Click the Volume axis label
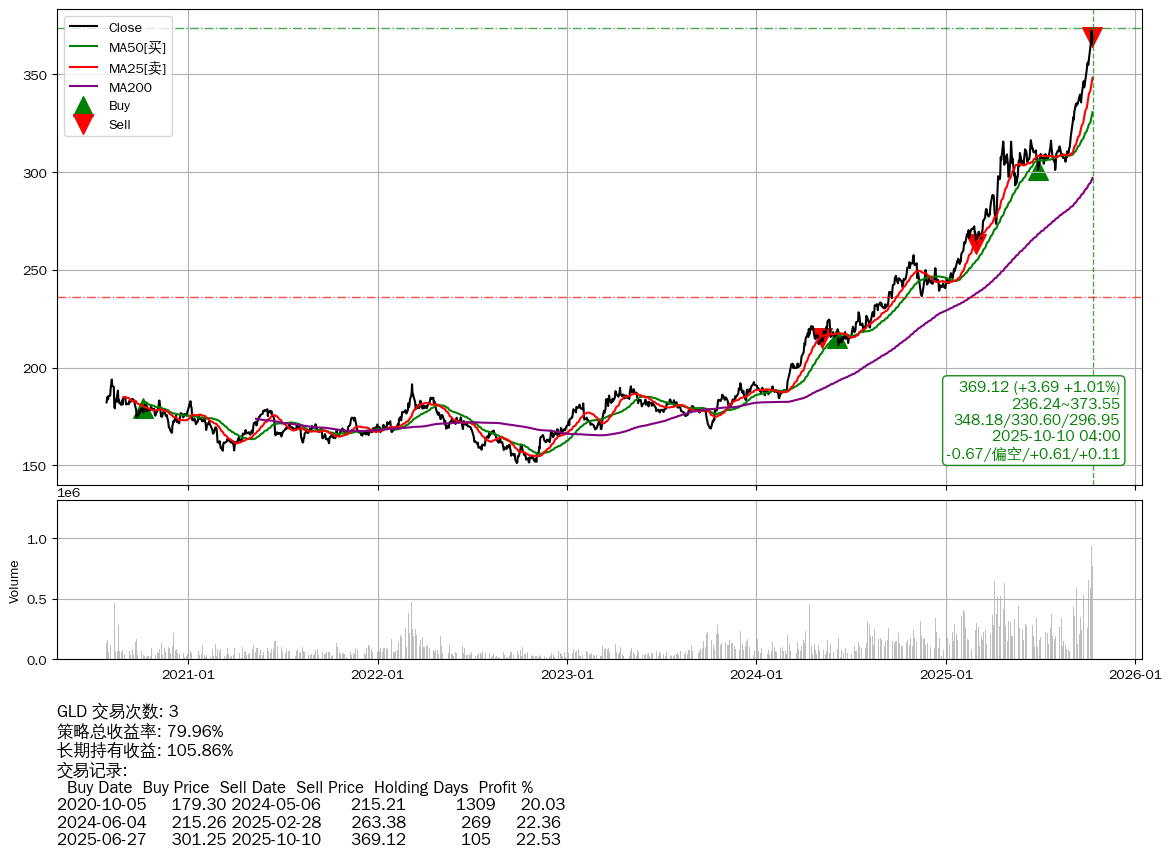Viewport: 1172px width, 857px height. tap(14, 581)
